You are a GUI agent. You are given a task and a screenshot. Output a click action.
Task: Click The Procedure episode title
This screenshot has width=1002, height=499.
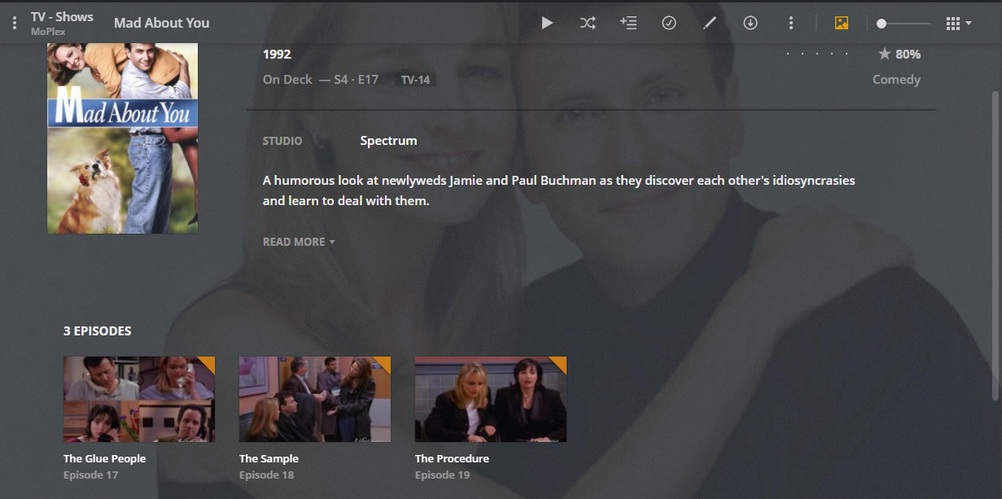(x=452, y=459)
